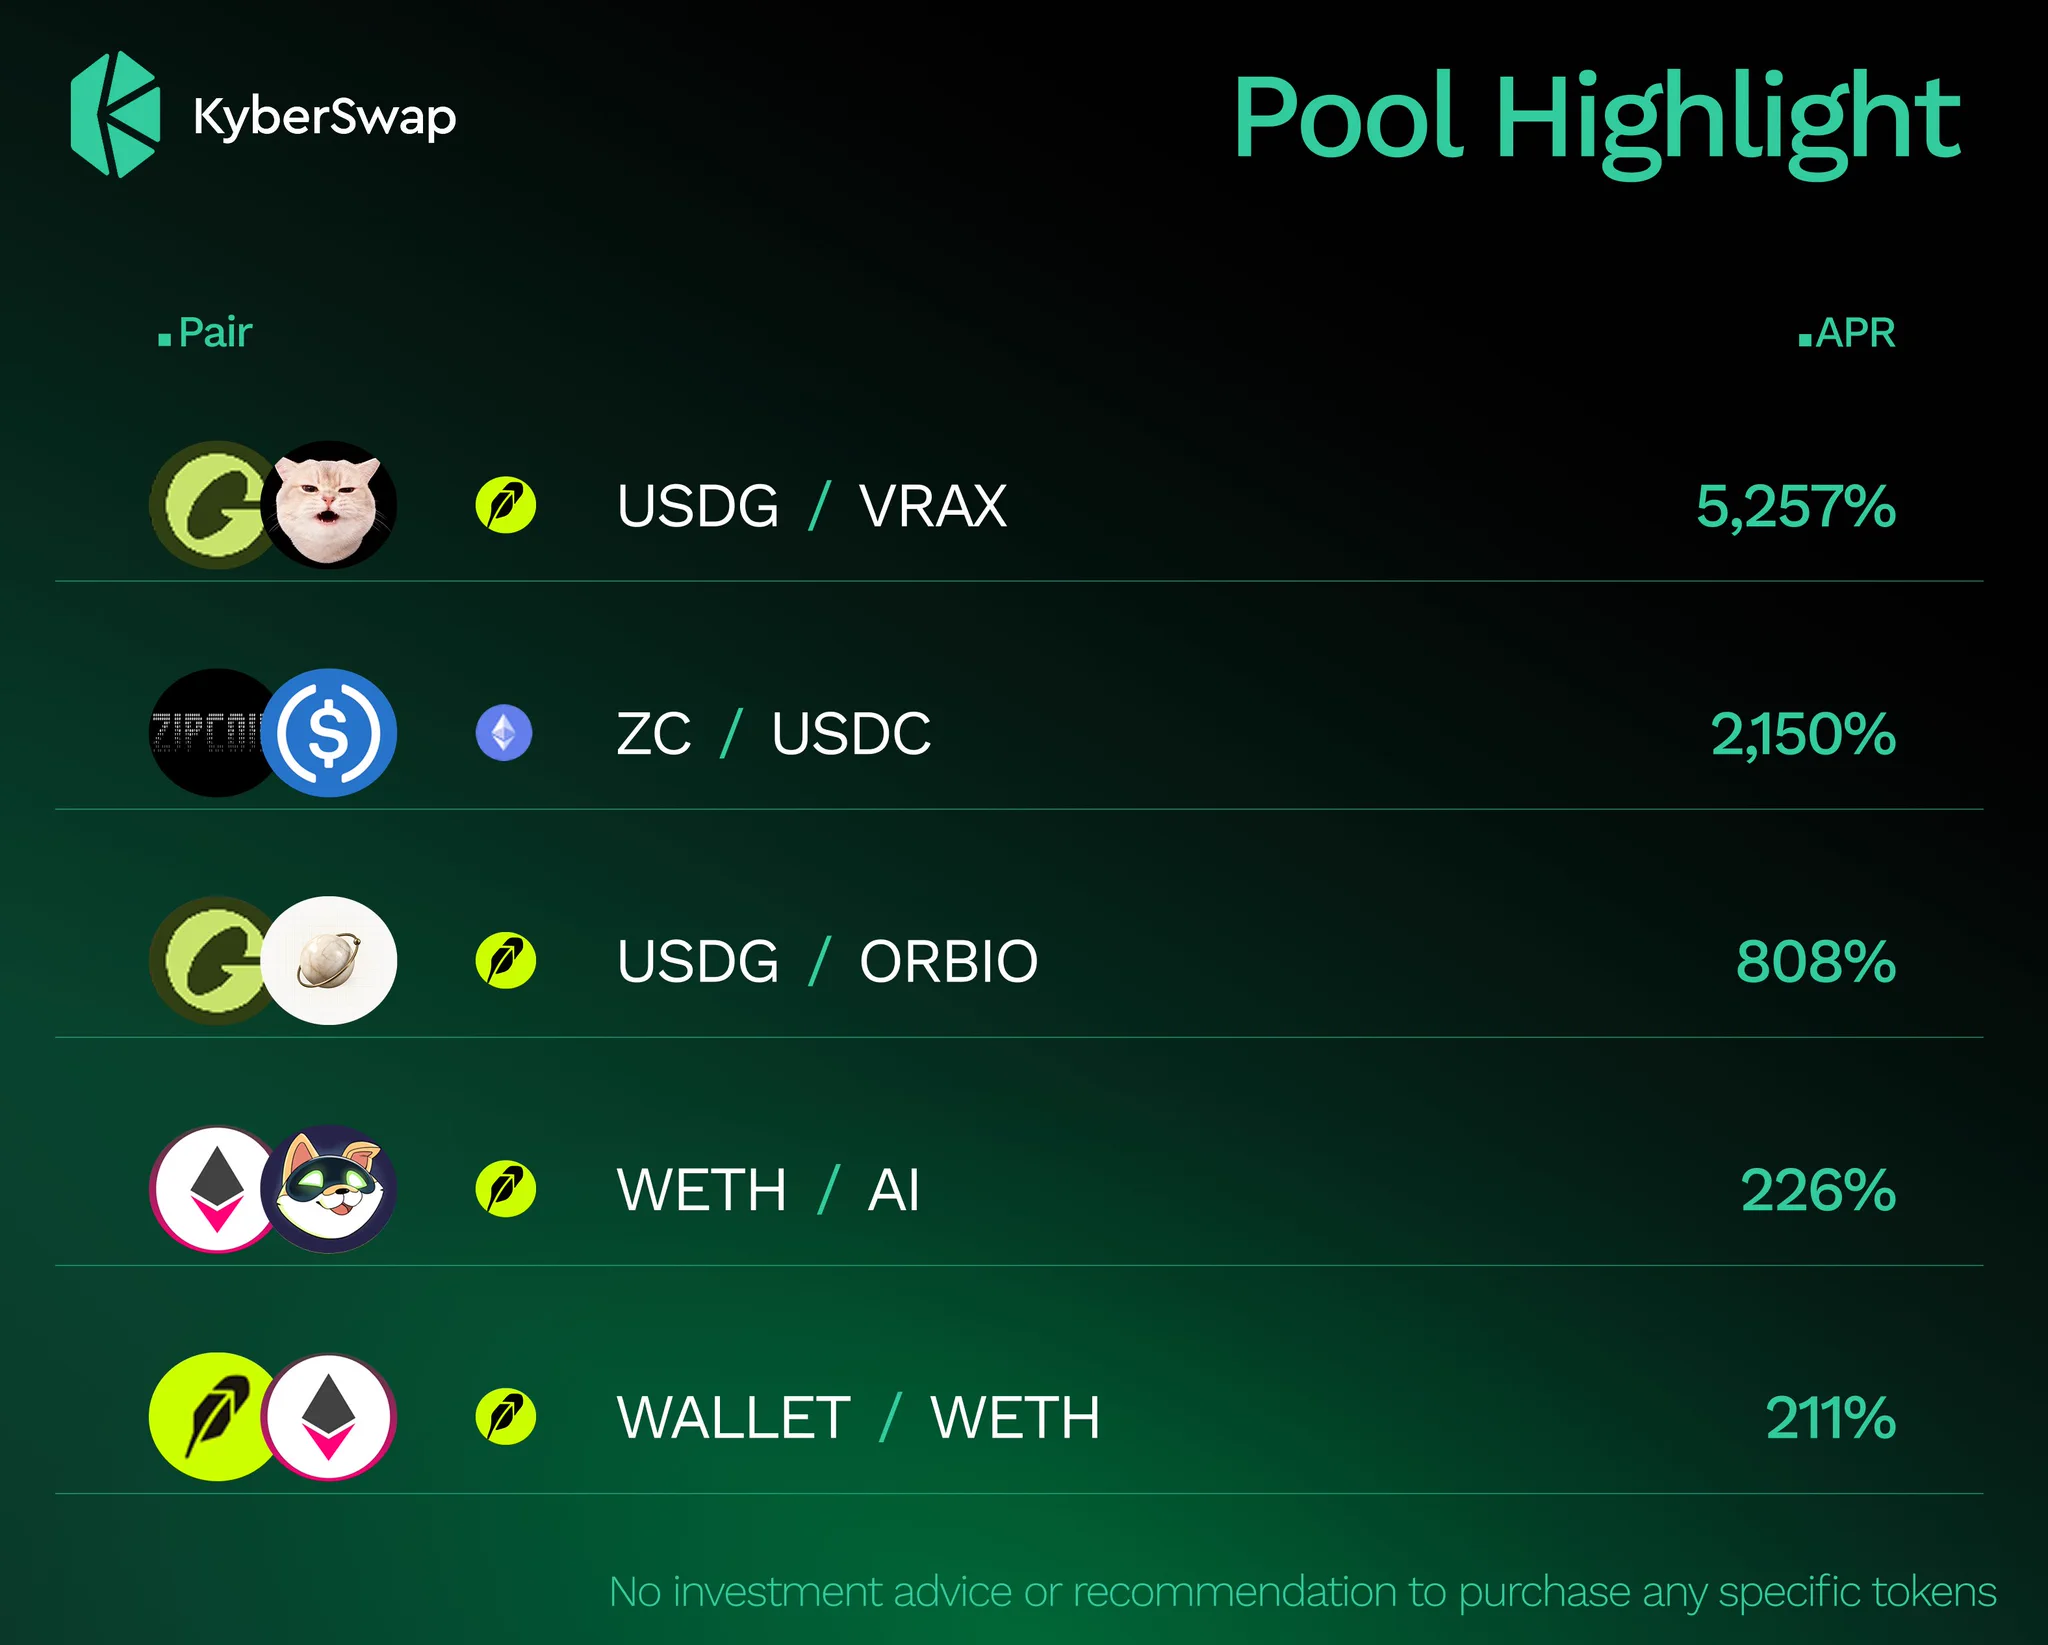The height and width of the screenshot is (1645, 2048).
Task: Click the chain icon beside USDG / VRAX
Action: click(x=505, y=505)
